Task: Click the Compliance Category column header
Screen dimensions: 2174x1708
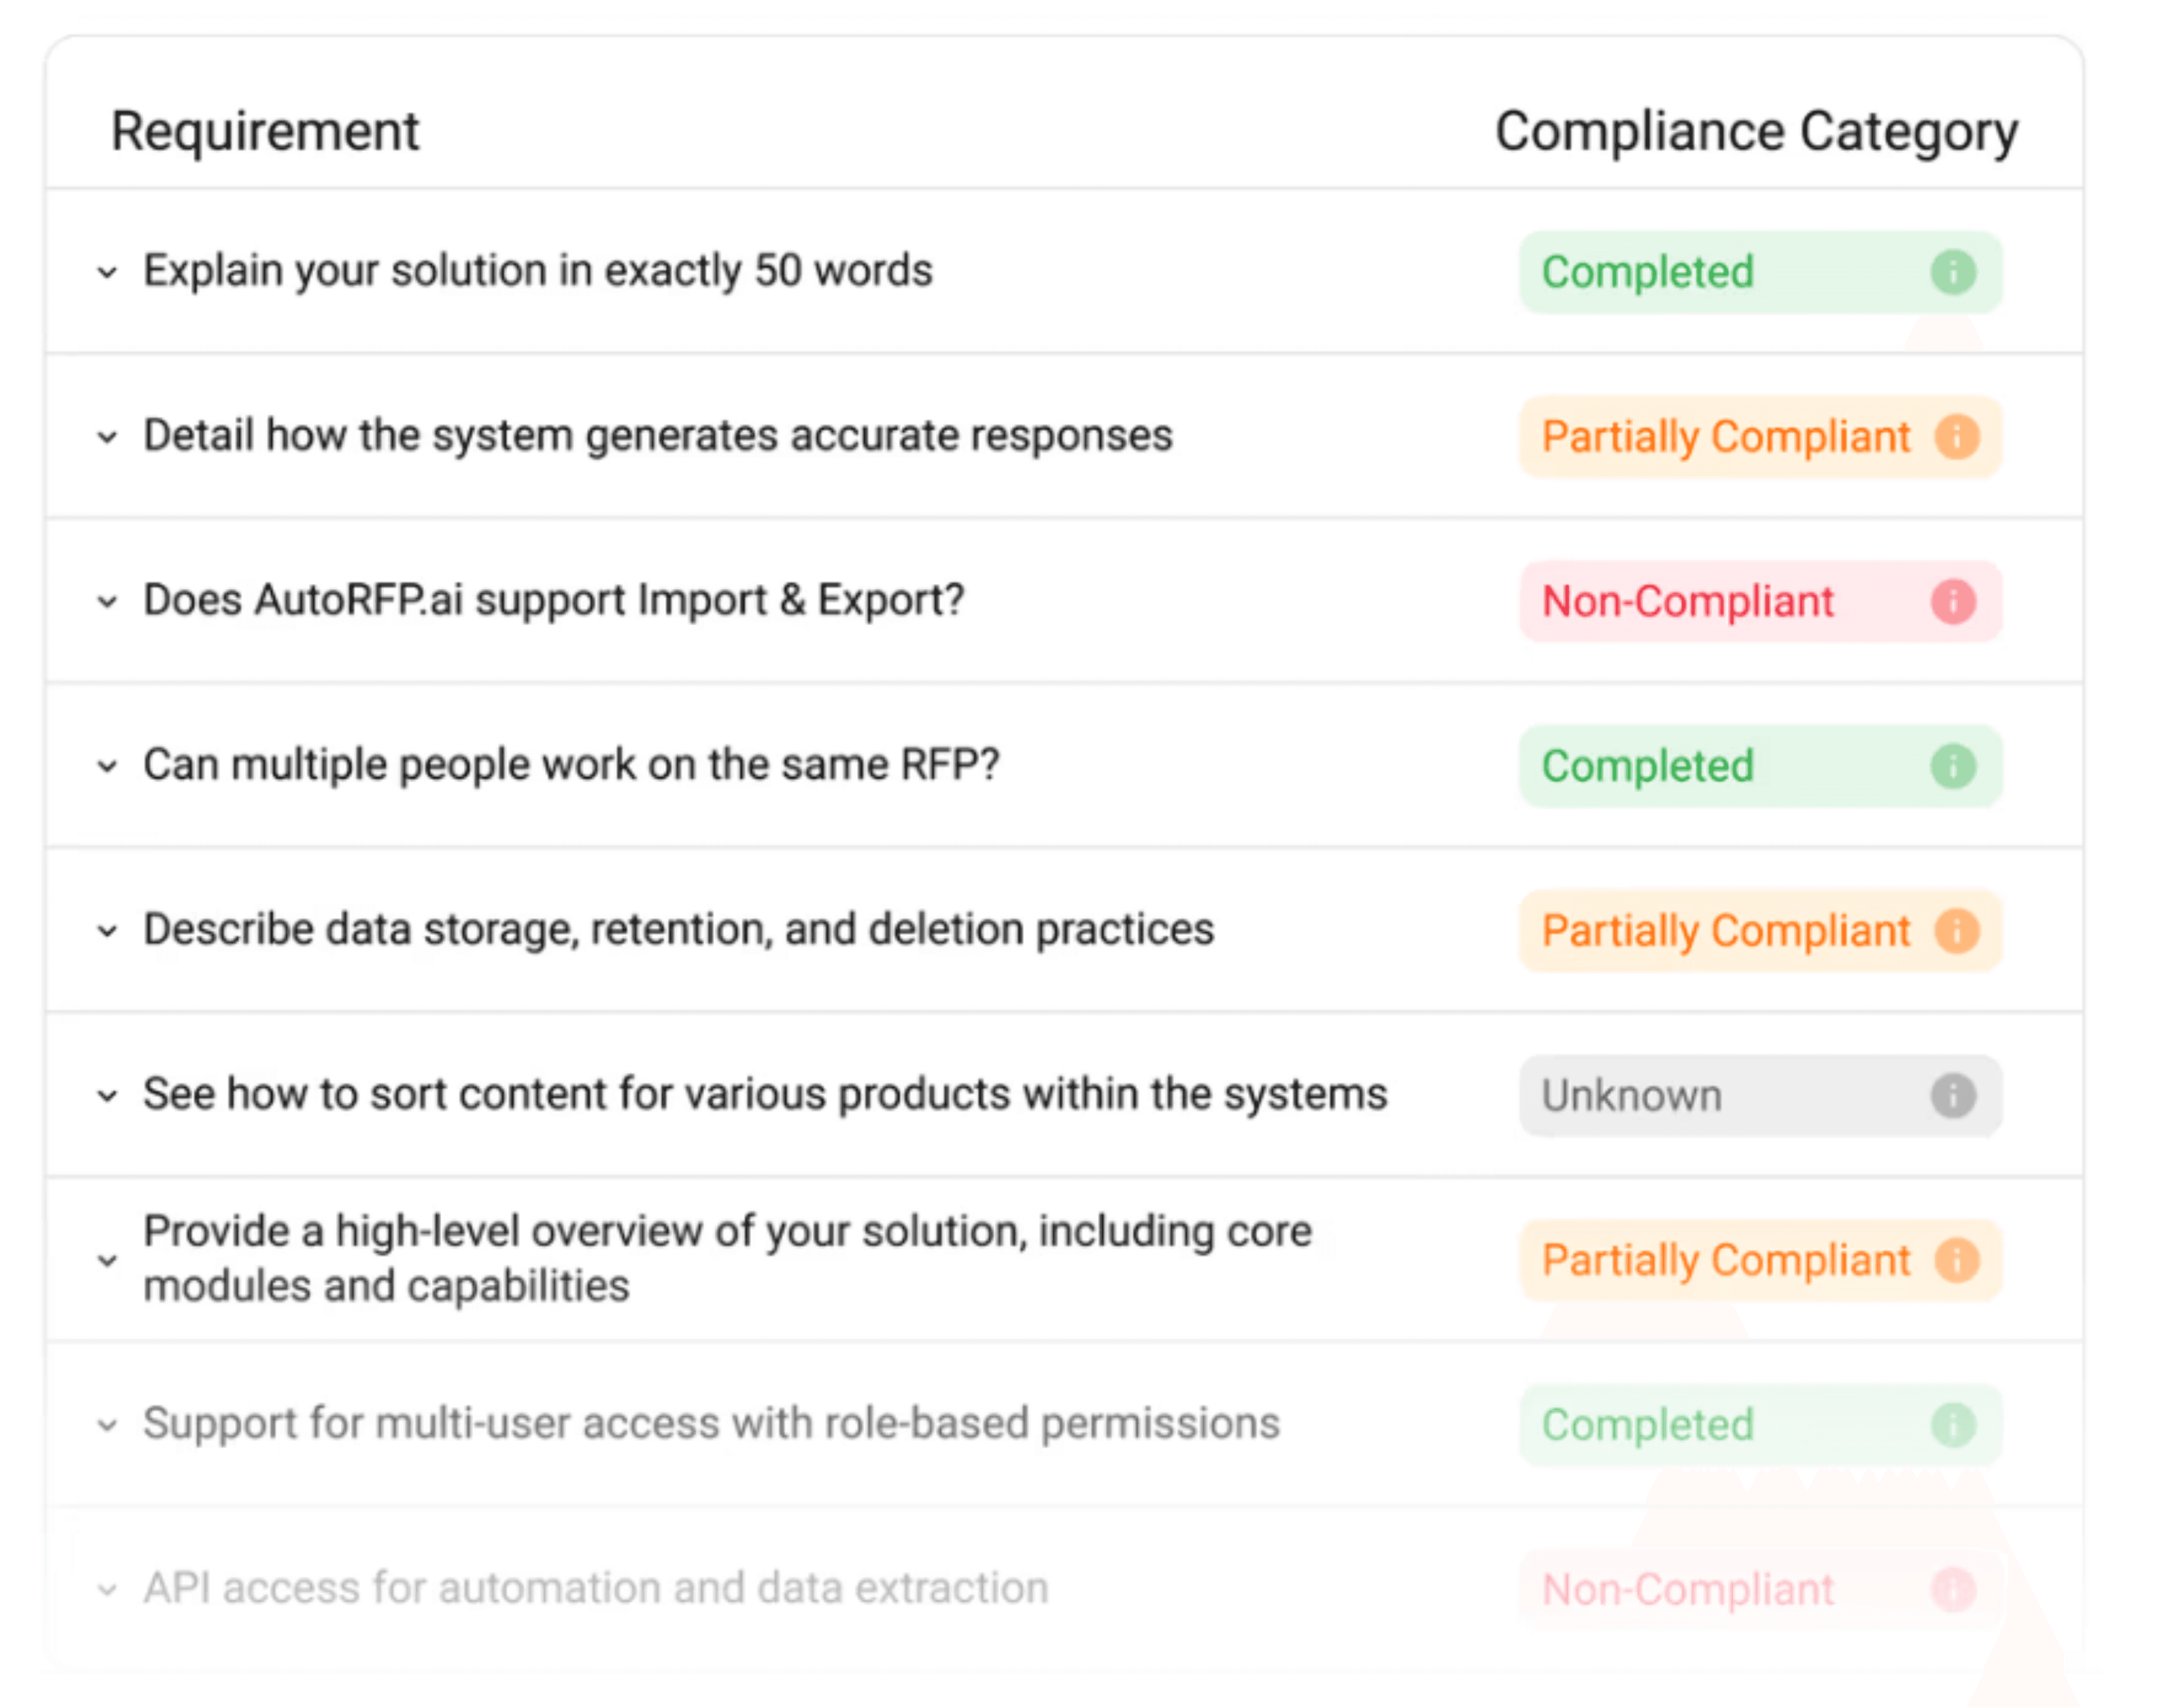Action: (x=1756, y=131)
